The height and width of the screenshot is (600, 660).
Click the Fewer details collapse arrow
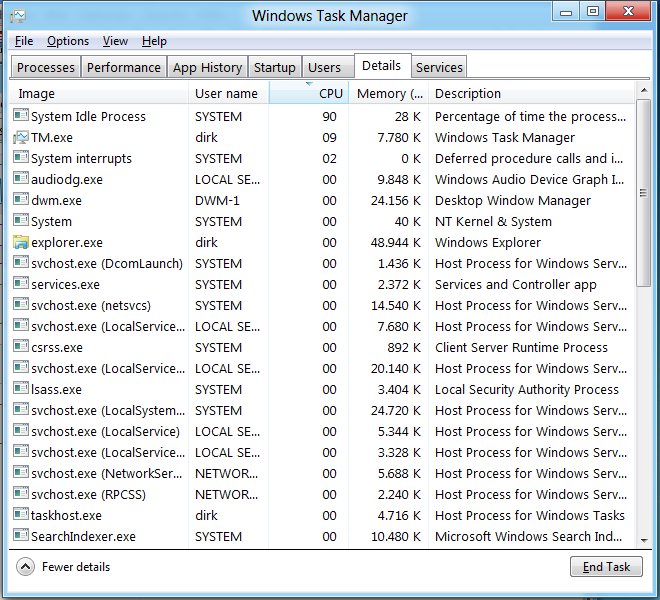[x=25, y=567]
